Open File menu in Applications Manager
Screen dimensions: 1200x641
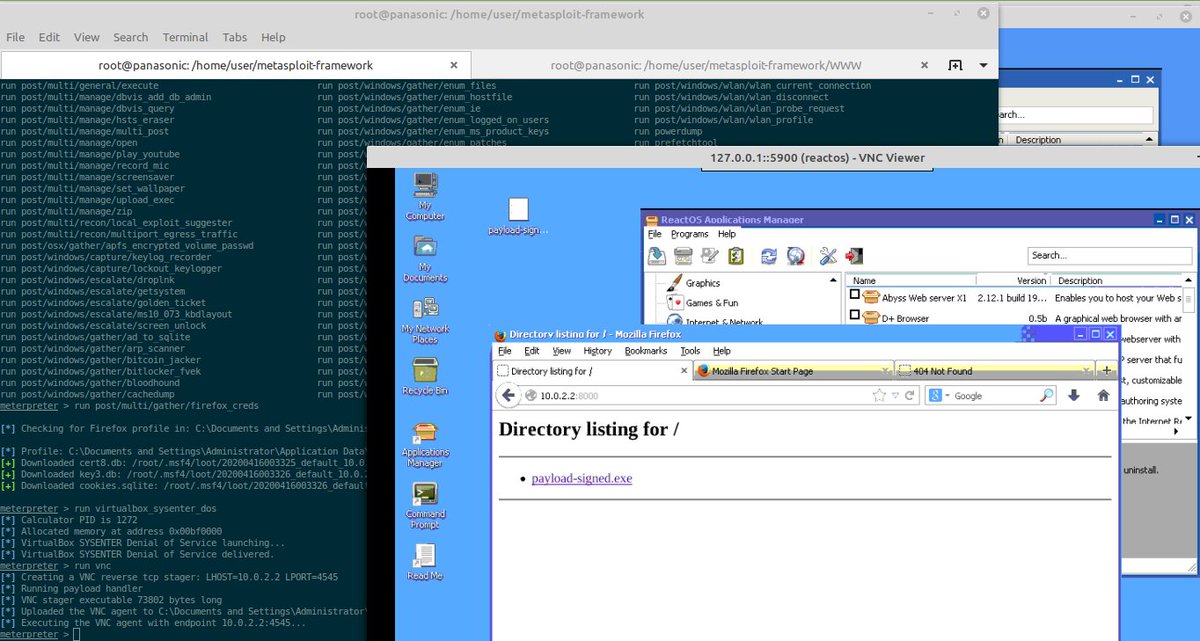pos(654,234)
